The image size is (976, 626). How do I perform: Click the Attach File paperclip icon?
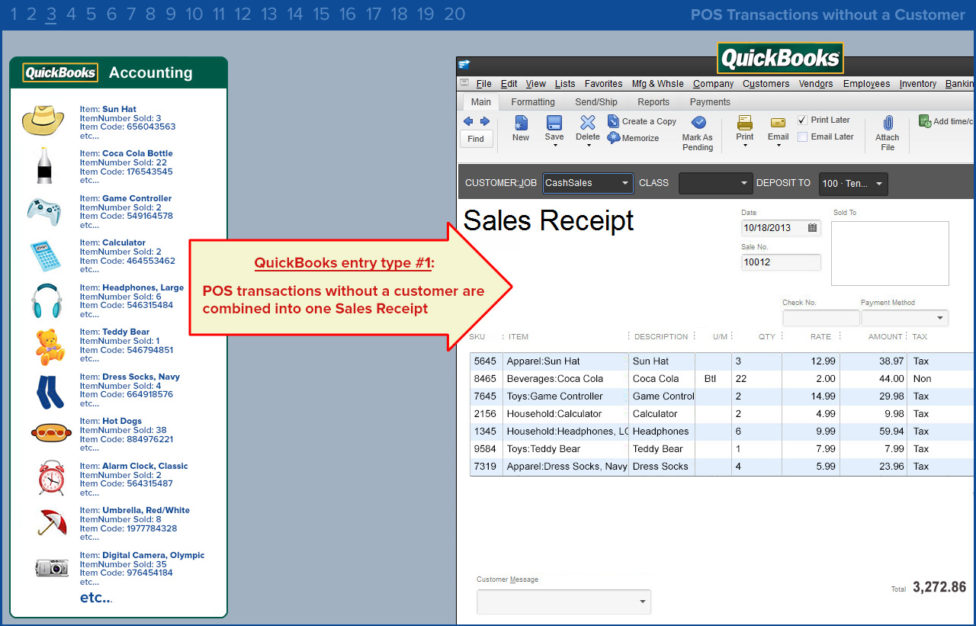888,123
